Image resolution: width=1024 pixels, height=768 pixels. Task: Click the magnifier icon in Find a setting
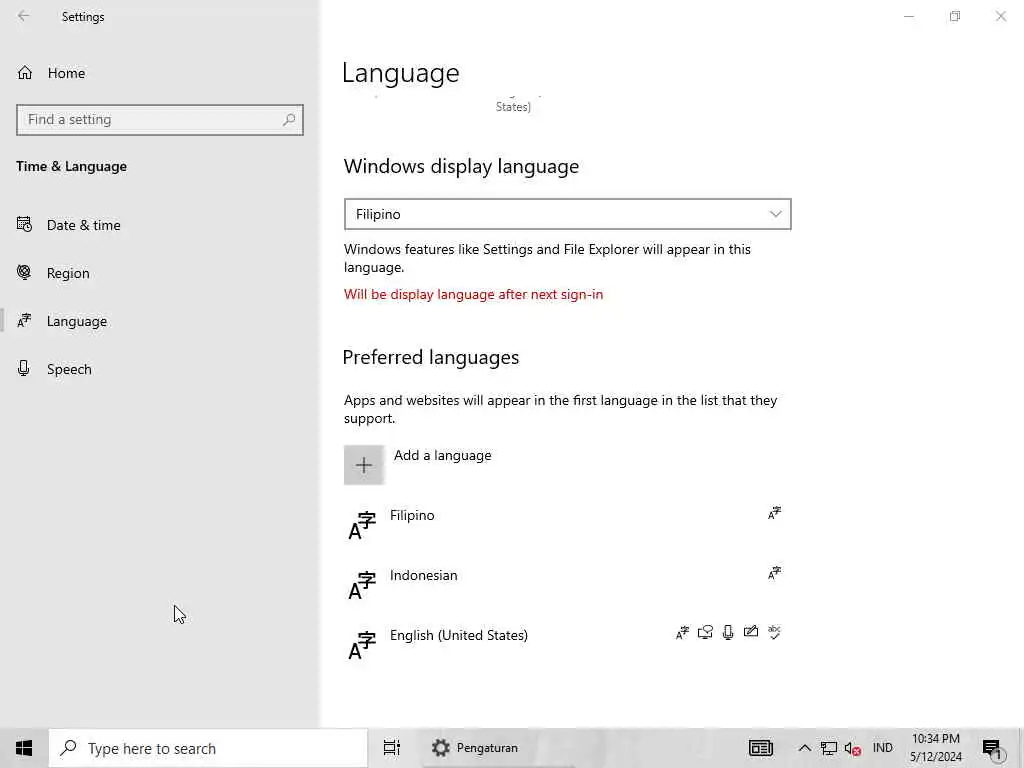[x=289, y=120]
